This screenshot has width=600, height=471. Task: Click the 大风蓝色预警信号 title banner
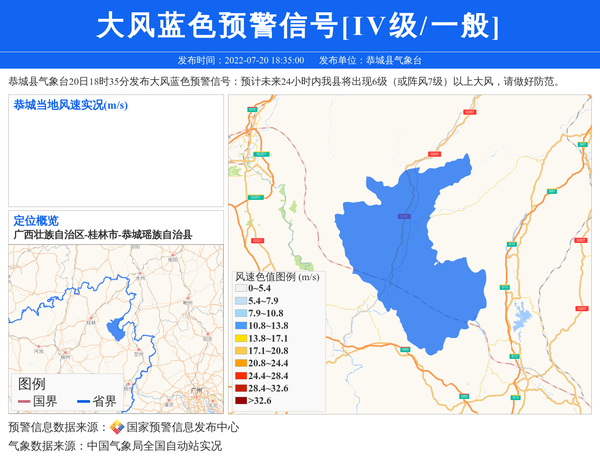pyautogui.click(x=299, y=26)
